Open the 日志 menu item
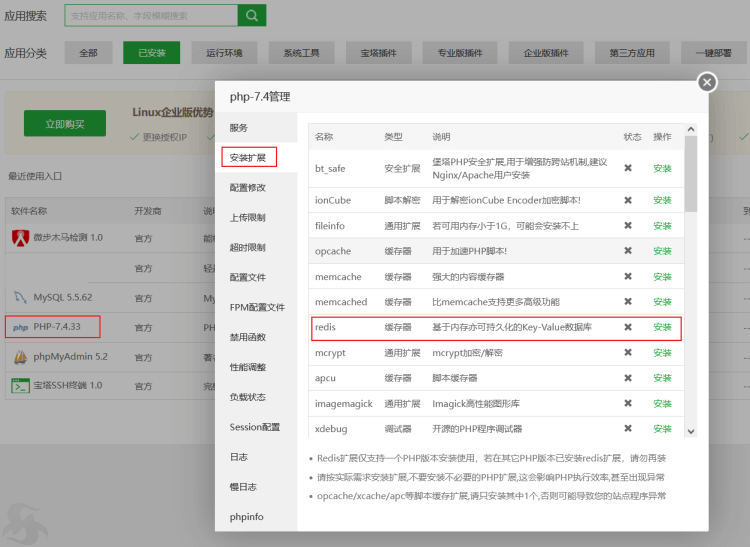 [x=256, y=457]
